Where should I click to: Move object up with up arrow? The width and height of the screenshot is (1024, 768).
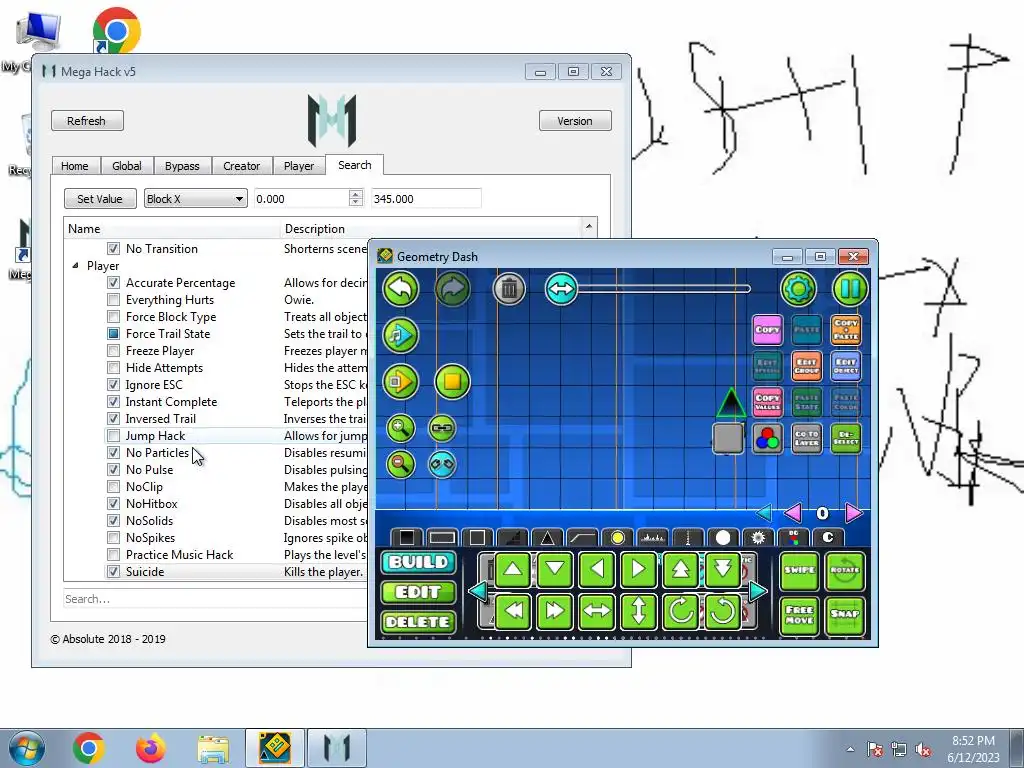tap(513, 569)
